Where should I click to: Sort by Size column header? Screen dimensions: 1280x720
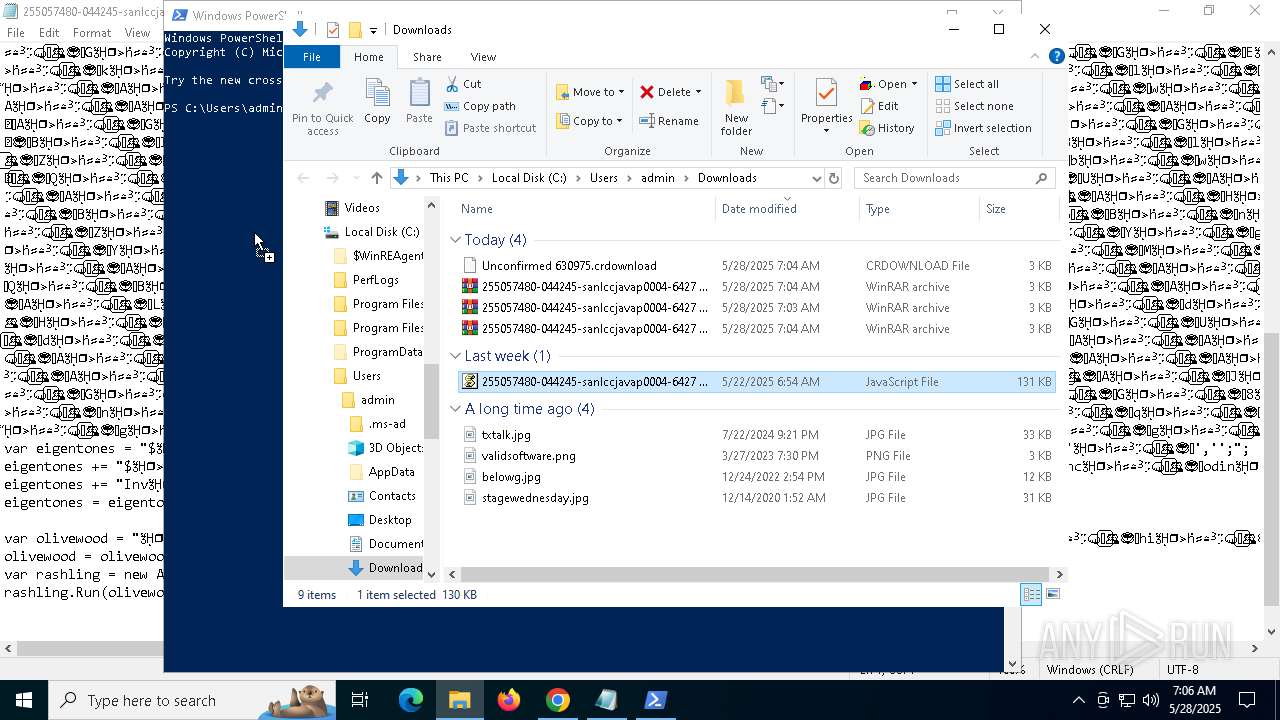tap(1019, 209)
